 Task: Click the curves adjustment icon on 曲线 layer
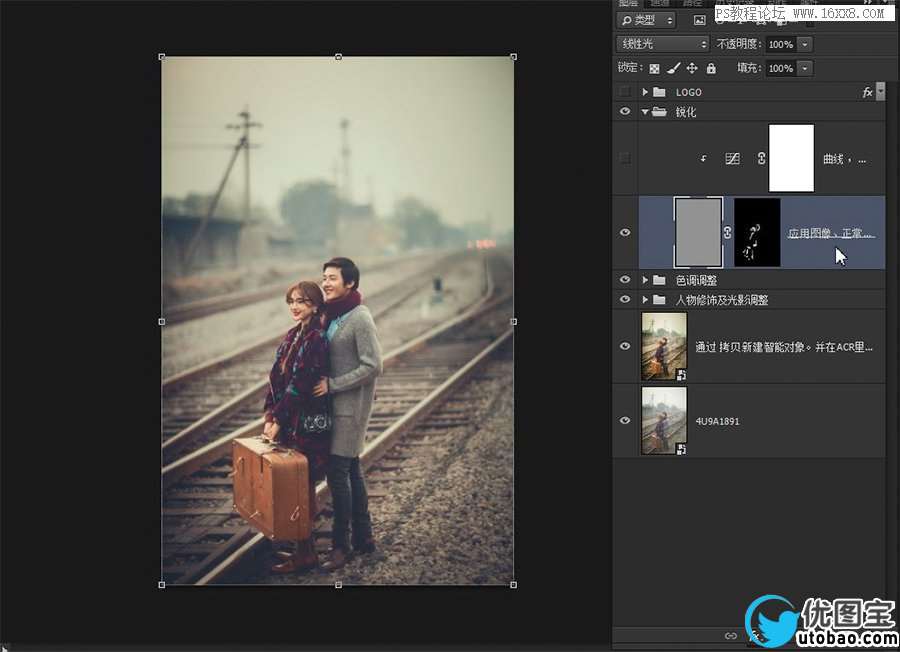click(x=732, y=158)
